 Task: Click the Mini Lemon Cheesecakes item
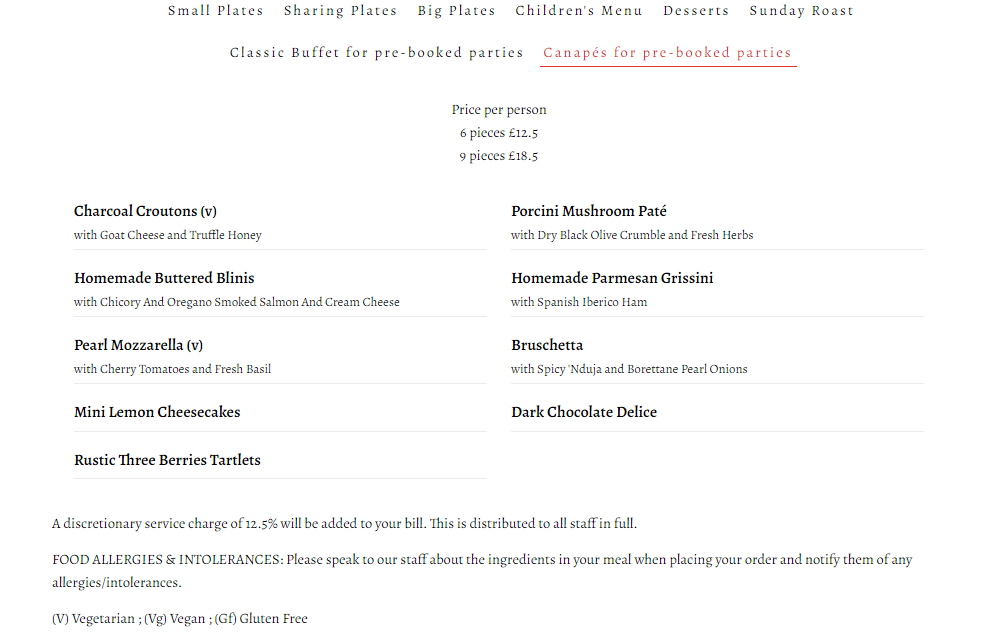point(157,412)
